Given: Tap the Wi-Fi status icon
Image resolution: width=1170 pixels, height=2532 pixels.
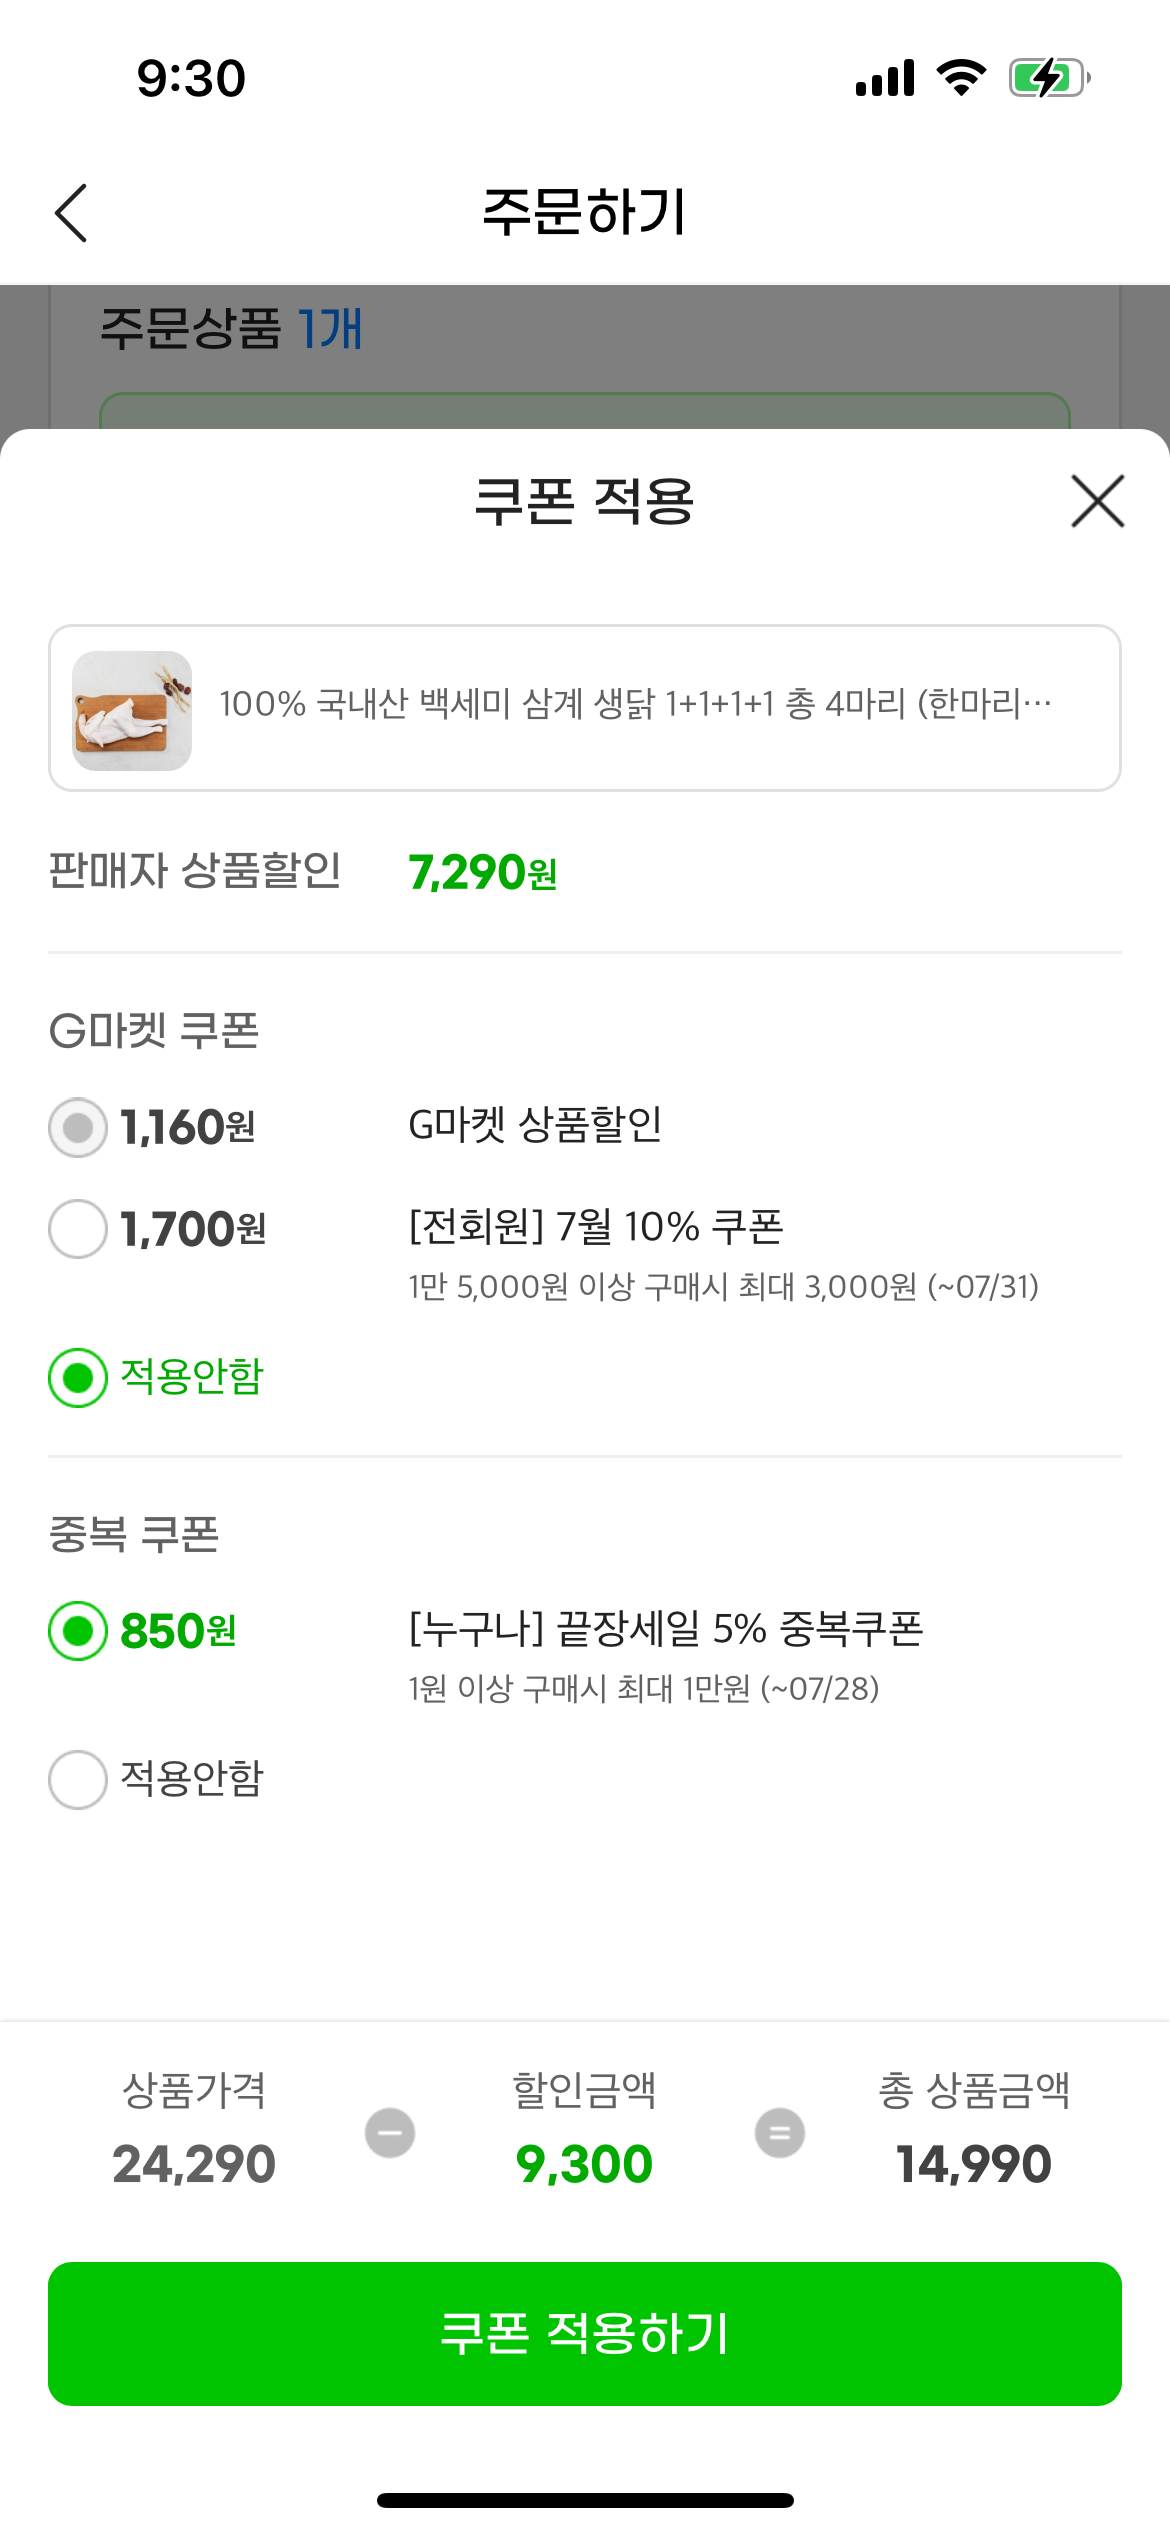Looking at the screenshot, I should click(961, 78).
